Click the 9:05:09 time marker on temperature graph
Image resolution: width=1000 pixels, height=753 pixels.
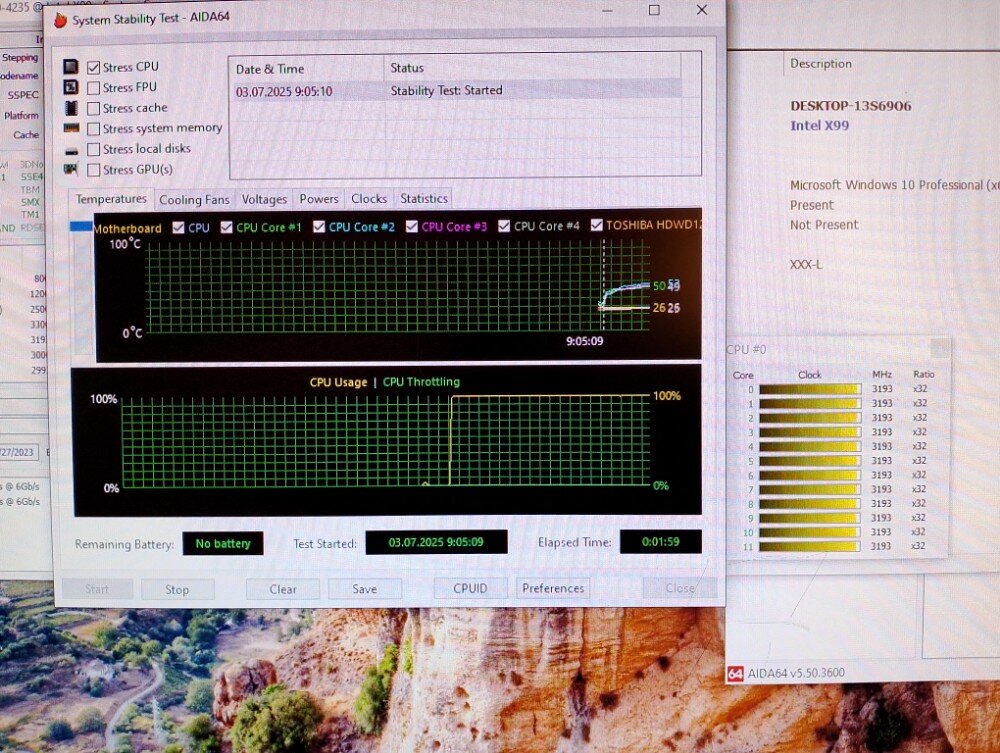(585, 341)
